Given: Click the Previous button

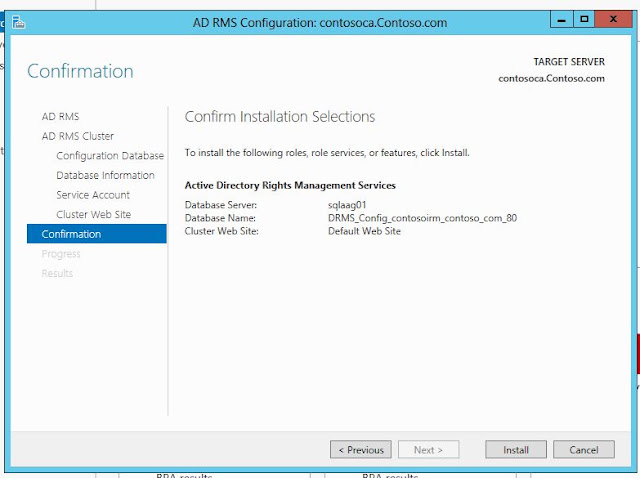Looking at the screenshot, I should (361, 449).
